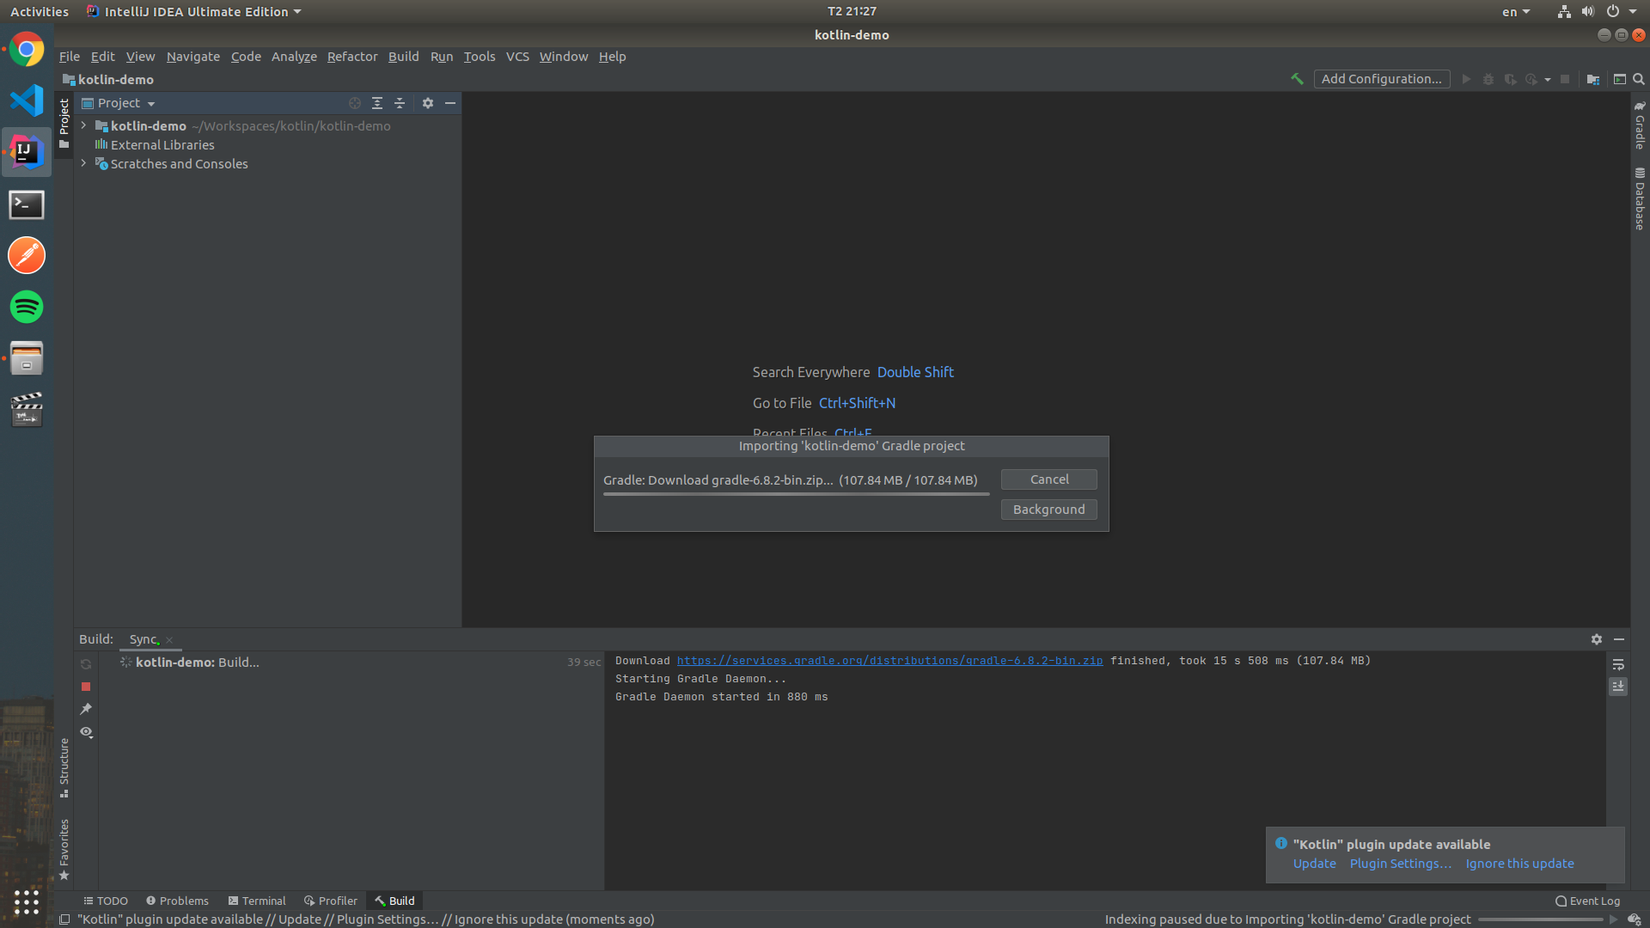Click the Run with Profiler icon

(x=1531, y=79)
